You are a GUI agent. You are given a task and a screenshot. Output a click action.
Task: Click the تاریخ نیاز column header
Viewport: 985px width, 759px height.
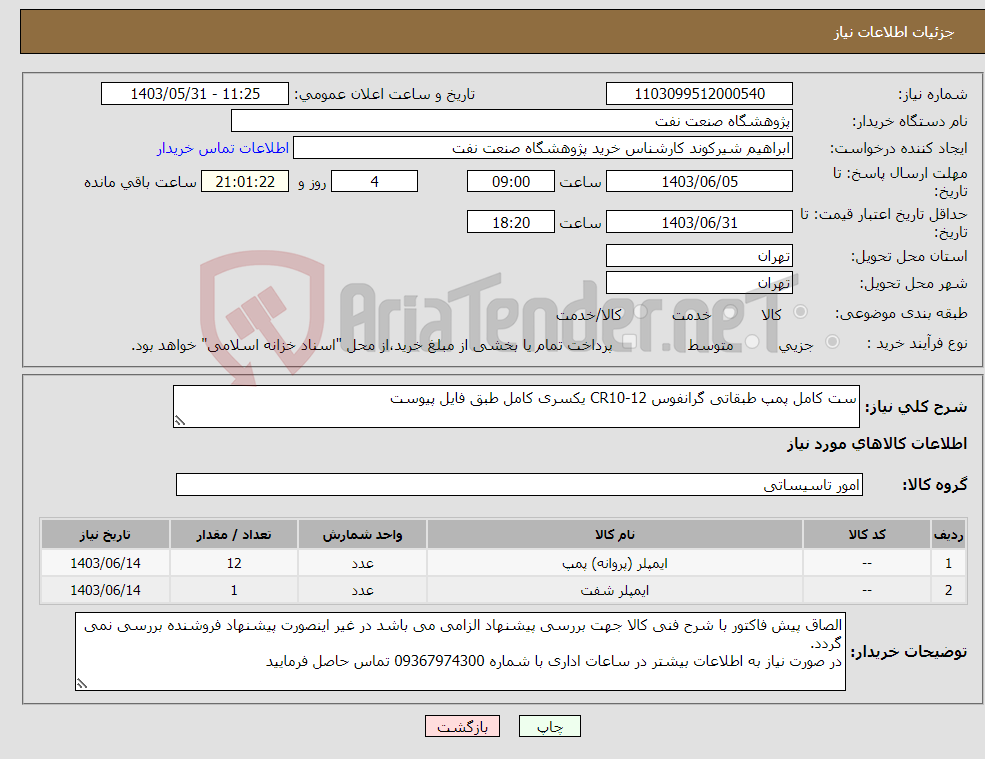click(x=105, y=535)
